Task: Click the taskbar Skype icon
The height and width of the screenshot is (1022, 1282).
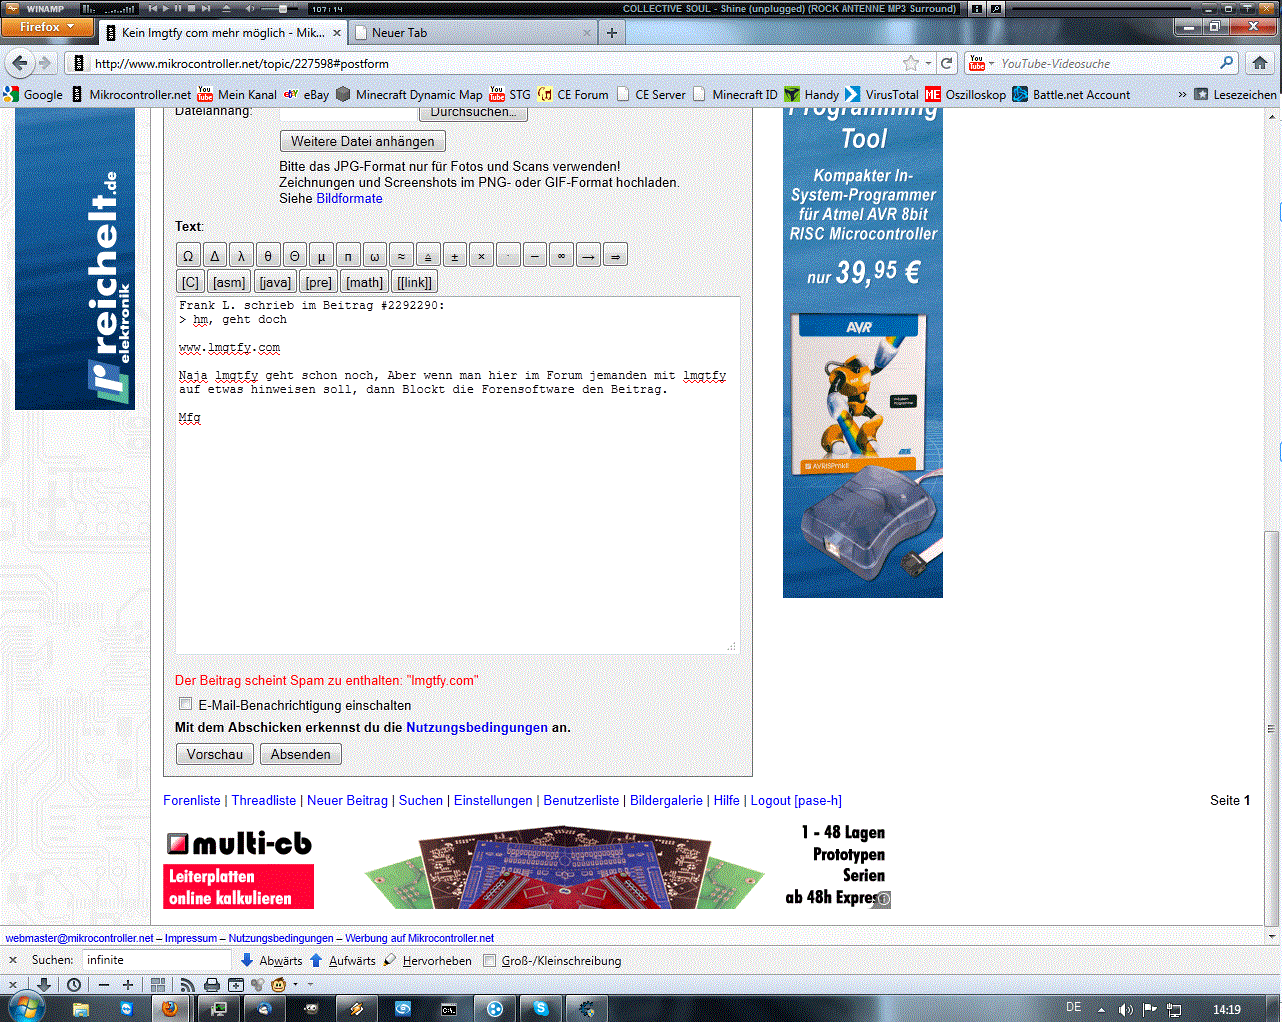Action: click(x=541, y=1008)
